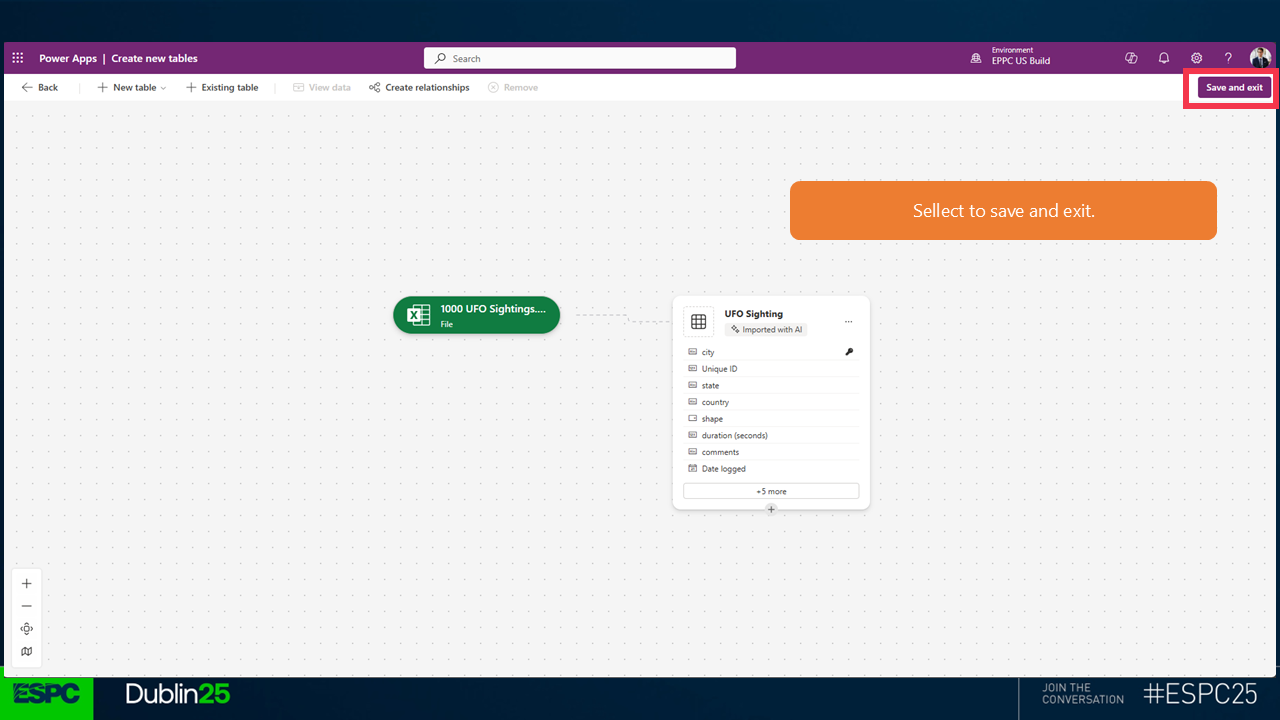Zoom out on the canvas
The width and height of the screenshot is (1280, 720).
click(27, 606)
